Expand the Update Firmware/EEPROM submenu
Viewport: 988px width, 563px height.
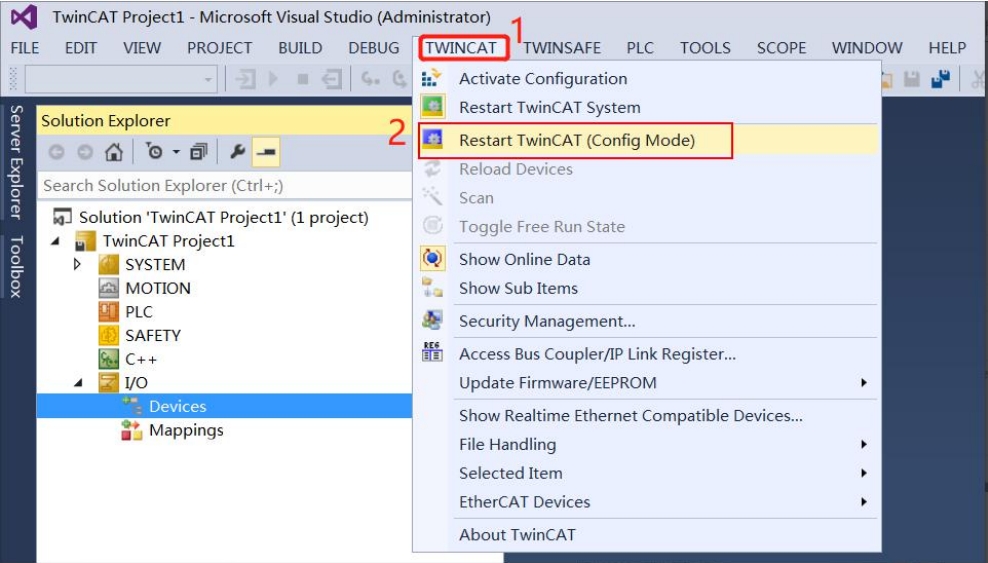click(x=863, y=383)
